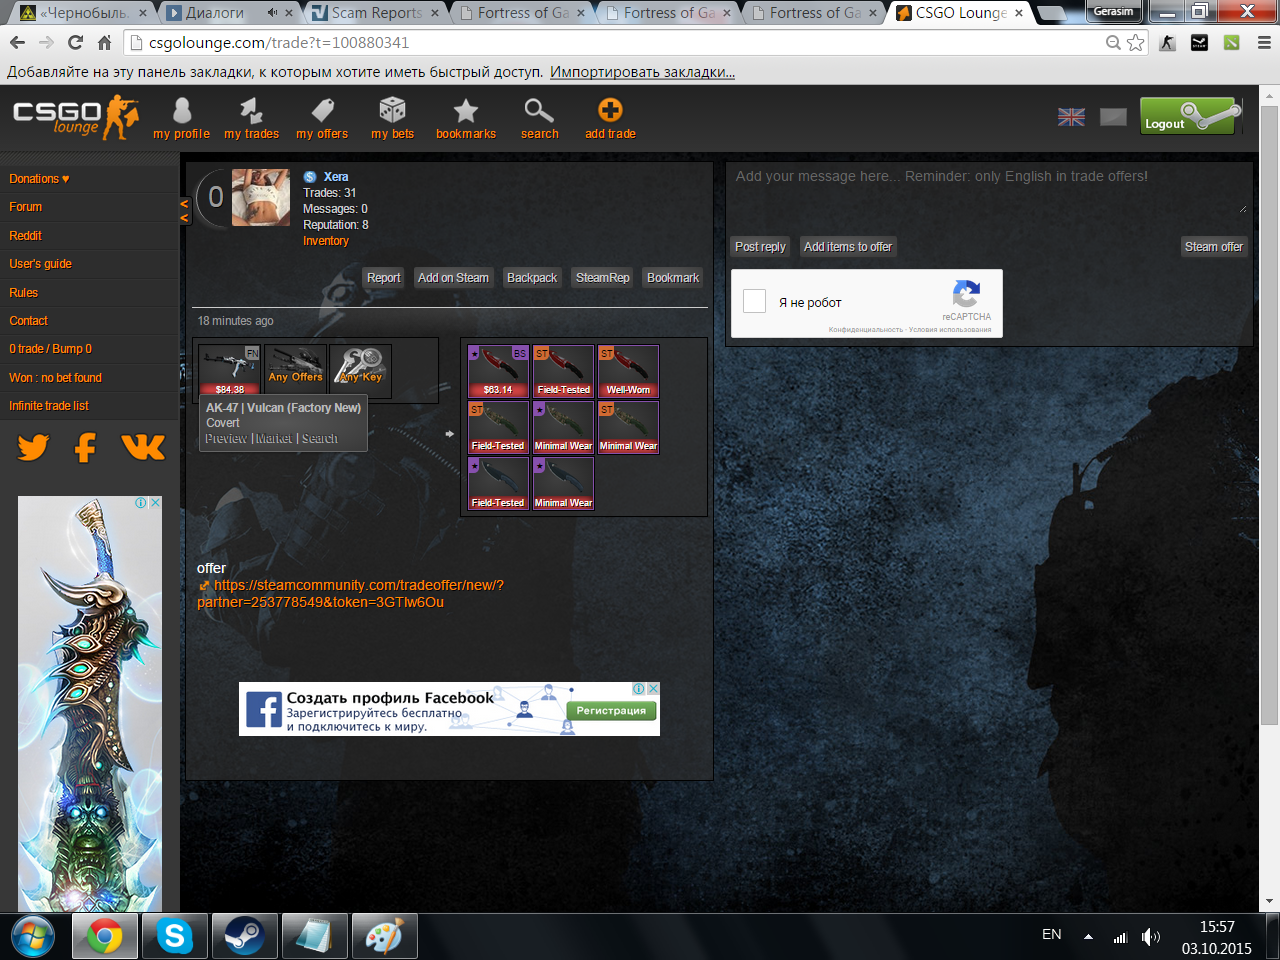Viewport: 1280px width, 960px height.
Task: Click the zoom magnifier icon in address bar
Action: pyautogui.click(x=1113, y=42)
